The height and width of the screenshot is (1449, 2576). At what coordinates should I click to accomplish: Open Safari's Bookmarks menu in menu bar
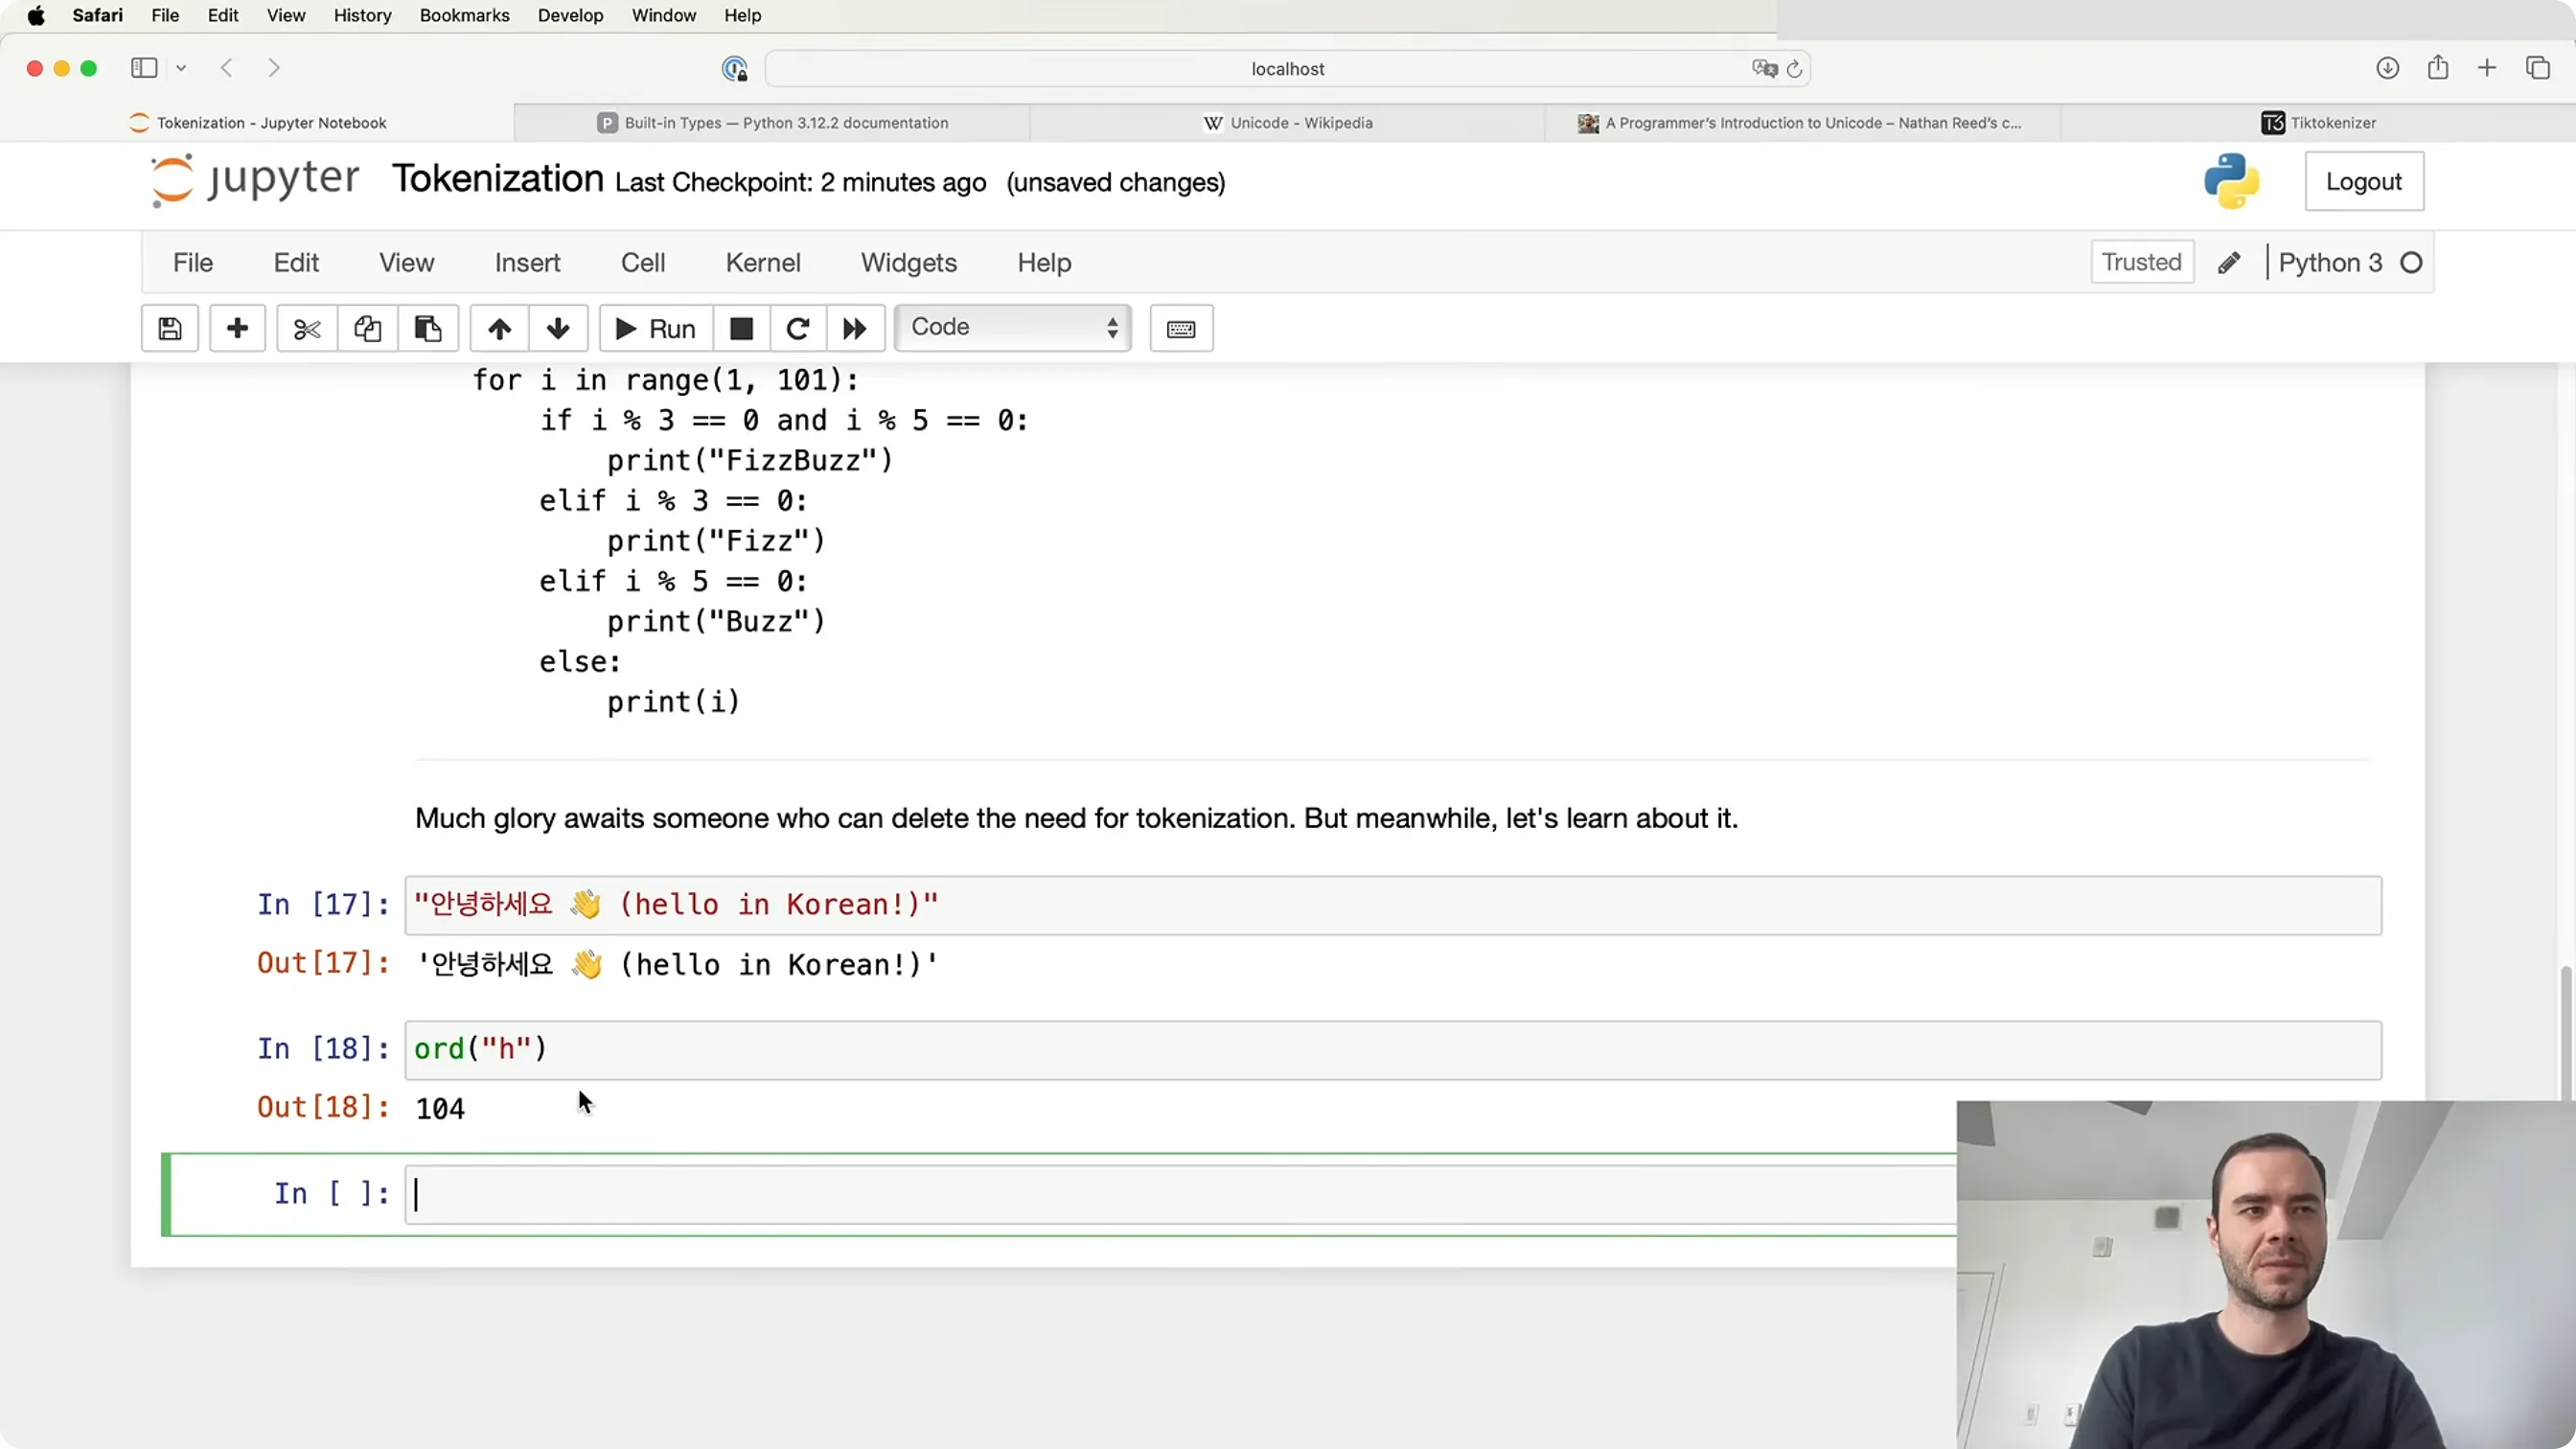click(x=465, y=15)
